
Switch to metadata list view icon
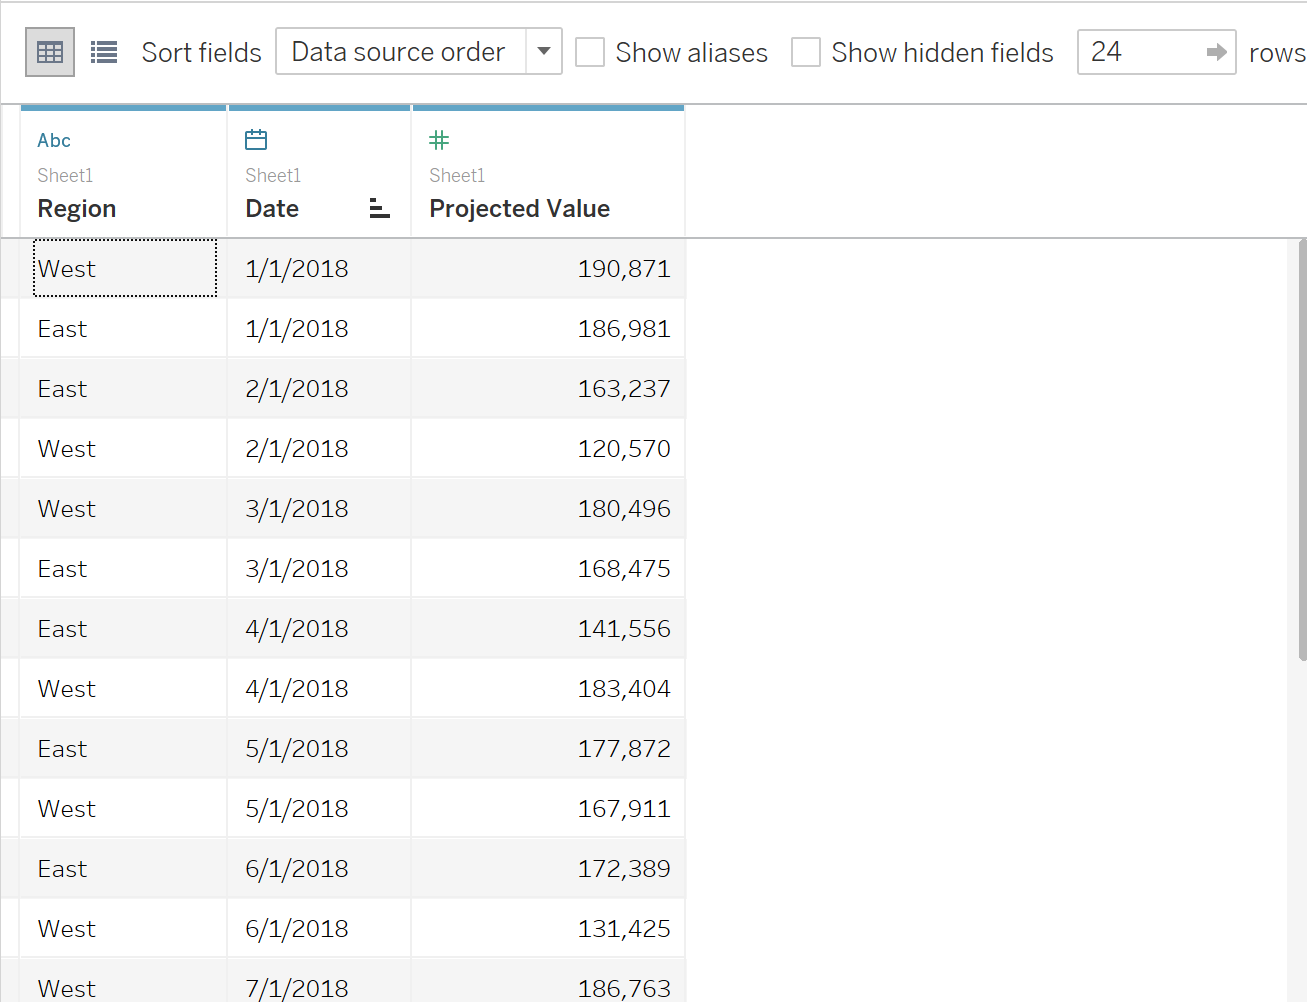click(x=104, y=52)
